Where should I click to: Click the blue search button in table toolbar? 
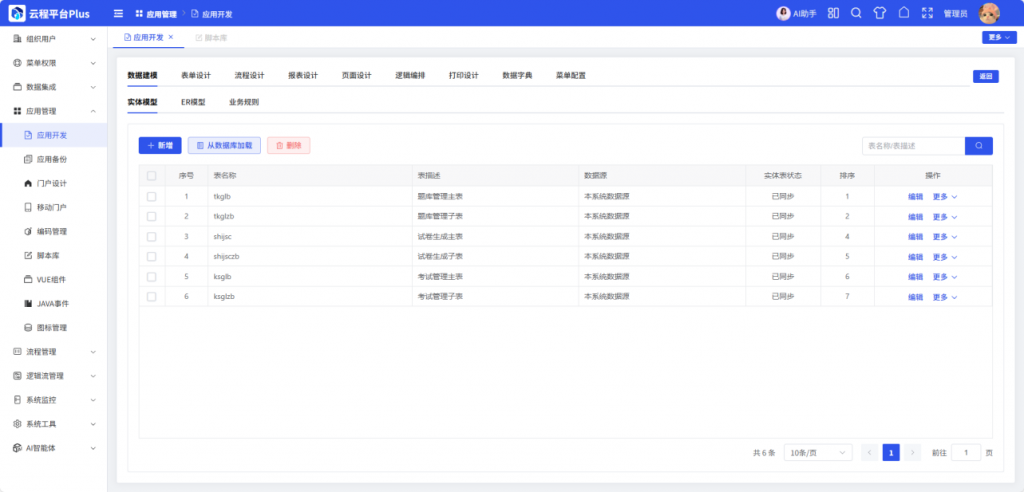pos(978,146)
